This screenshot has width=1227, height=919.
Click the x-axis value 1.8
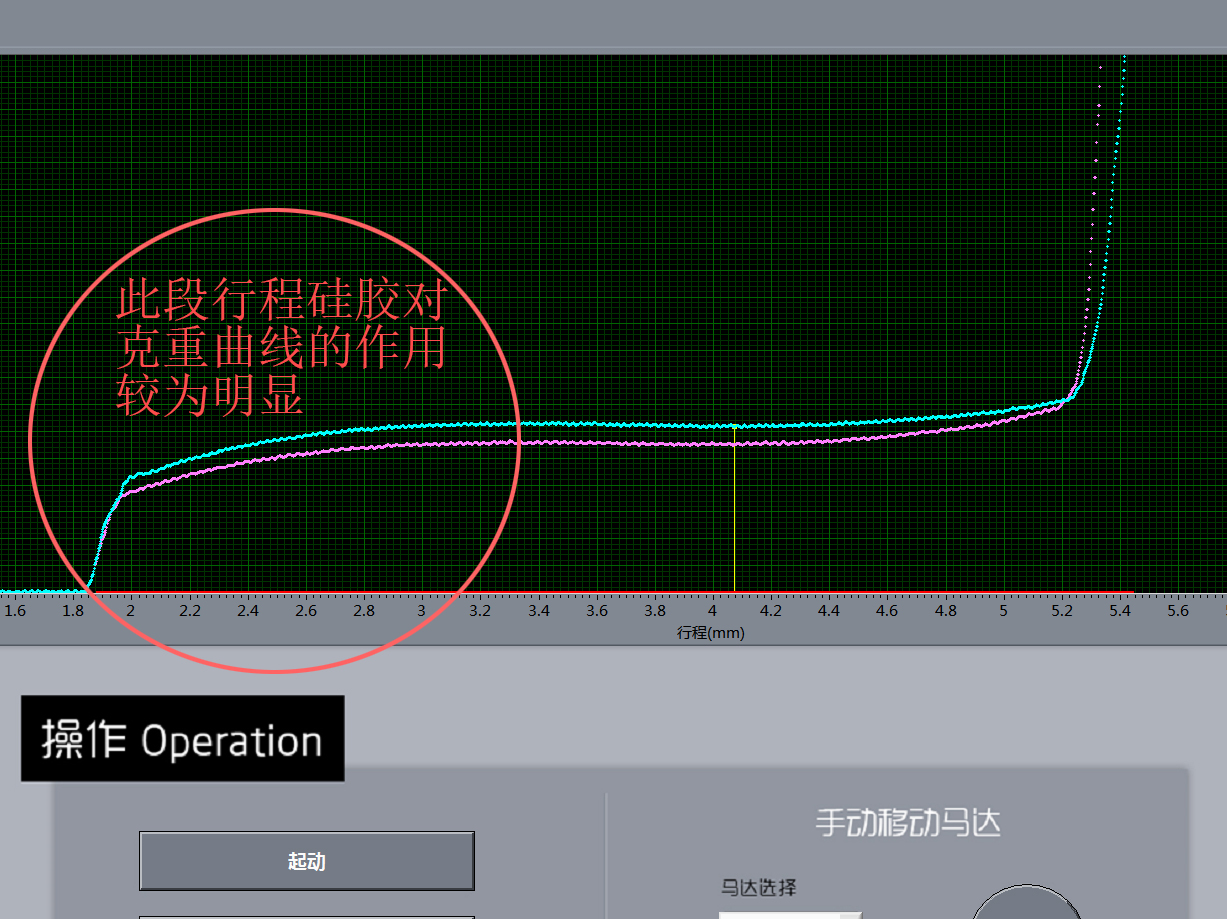pos(72,610)
